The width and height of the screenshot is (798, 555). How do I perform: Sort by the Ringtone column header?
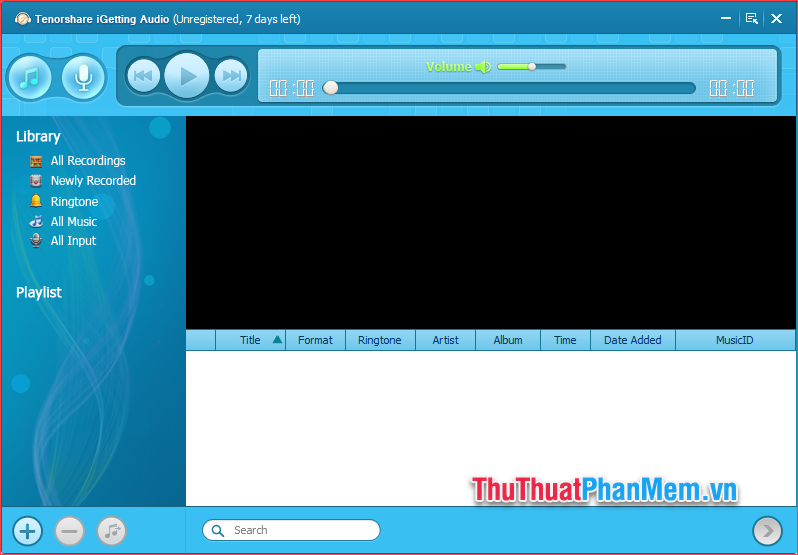(380, 340)
